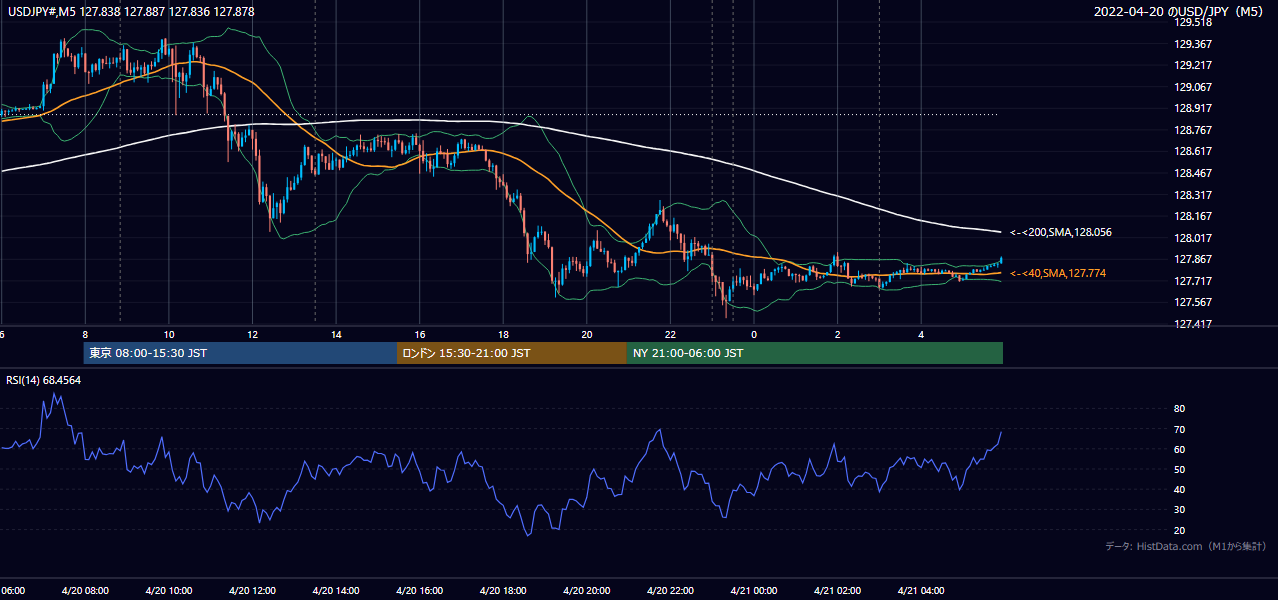This screenshot has height=600, width=1278.
Task: Click RSI scale value 70
Action: [1179, 429]
